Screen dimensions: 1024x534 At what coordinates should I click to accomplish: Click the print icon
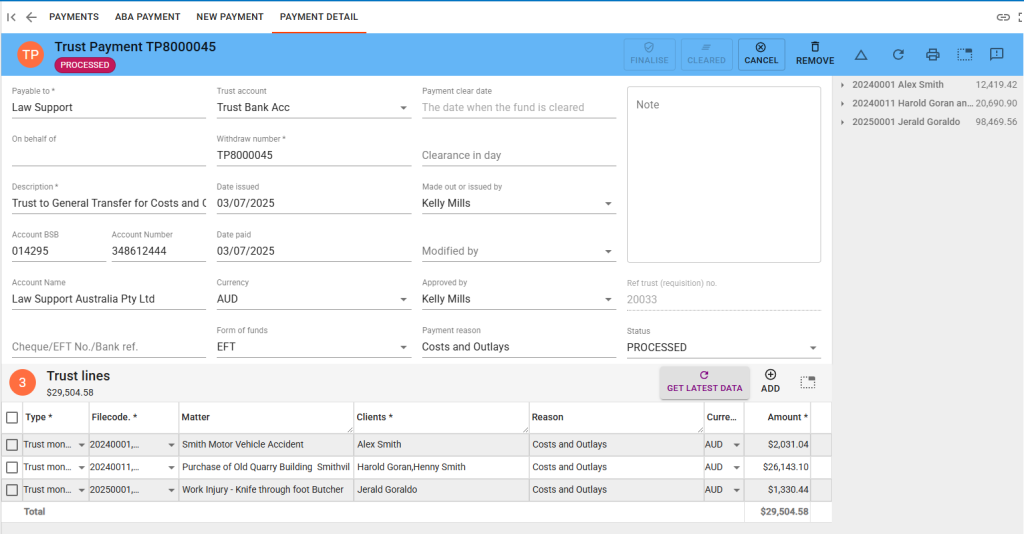pyautogui.click(x=932, y=55)
